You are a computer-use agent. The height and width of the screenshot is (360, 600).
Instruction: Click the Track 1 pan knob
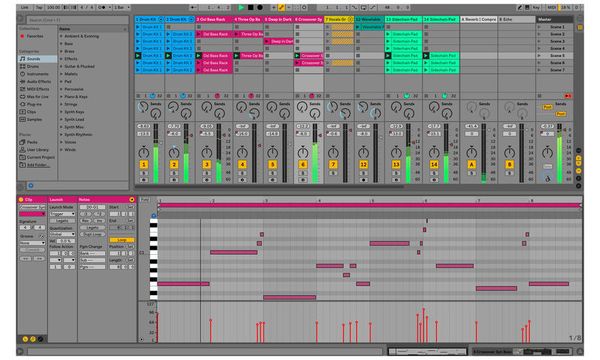click(x=143, y=153)
